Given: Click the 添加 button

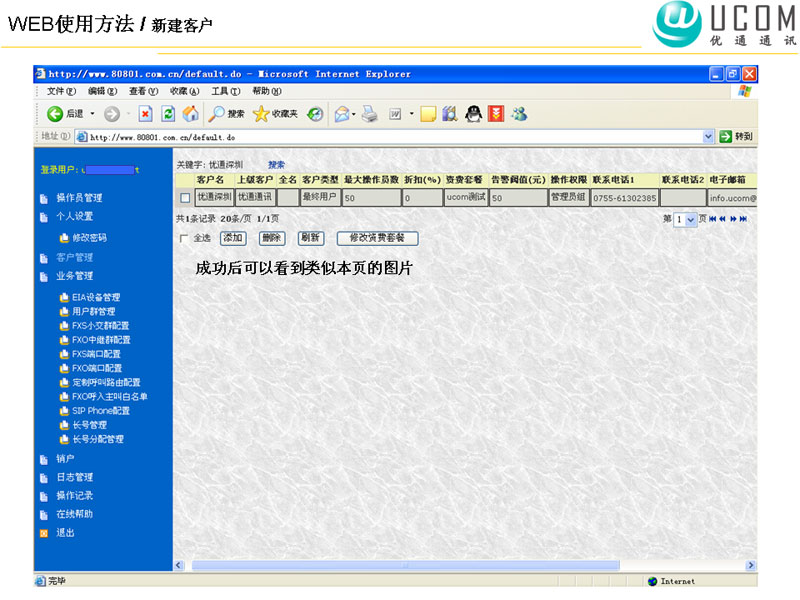Looking at the screenshot, I should pos(233,238).
